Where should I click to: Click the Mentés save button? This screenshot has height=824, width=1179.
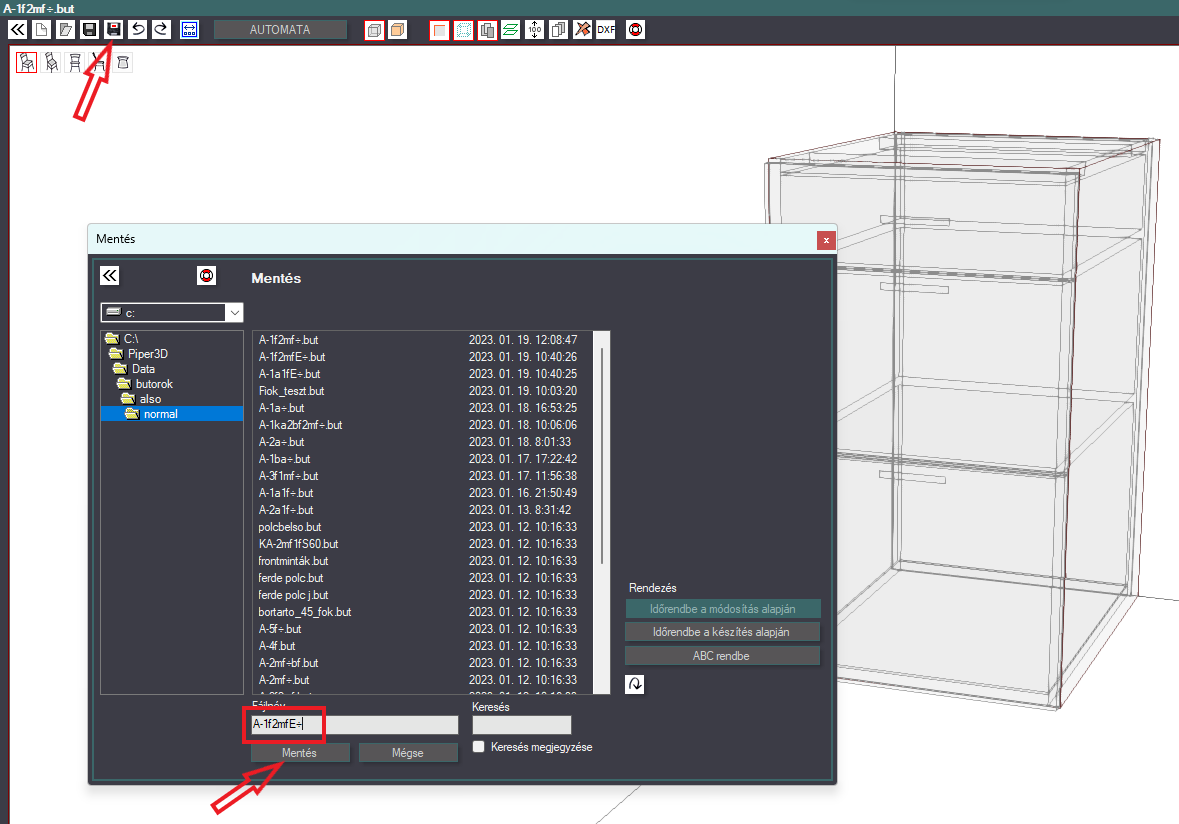click(300, 753)
